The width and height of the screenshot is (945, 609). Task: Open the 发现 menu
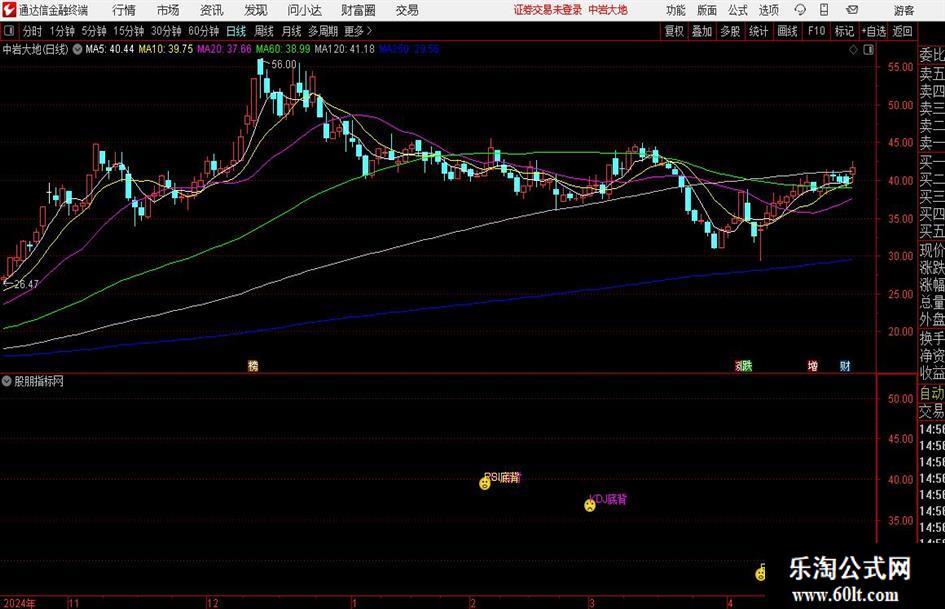tap(256, 10)
